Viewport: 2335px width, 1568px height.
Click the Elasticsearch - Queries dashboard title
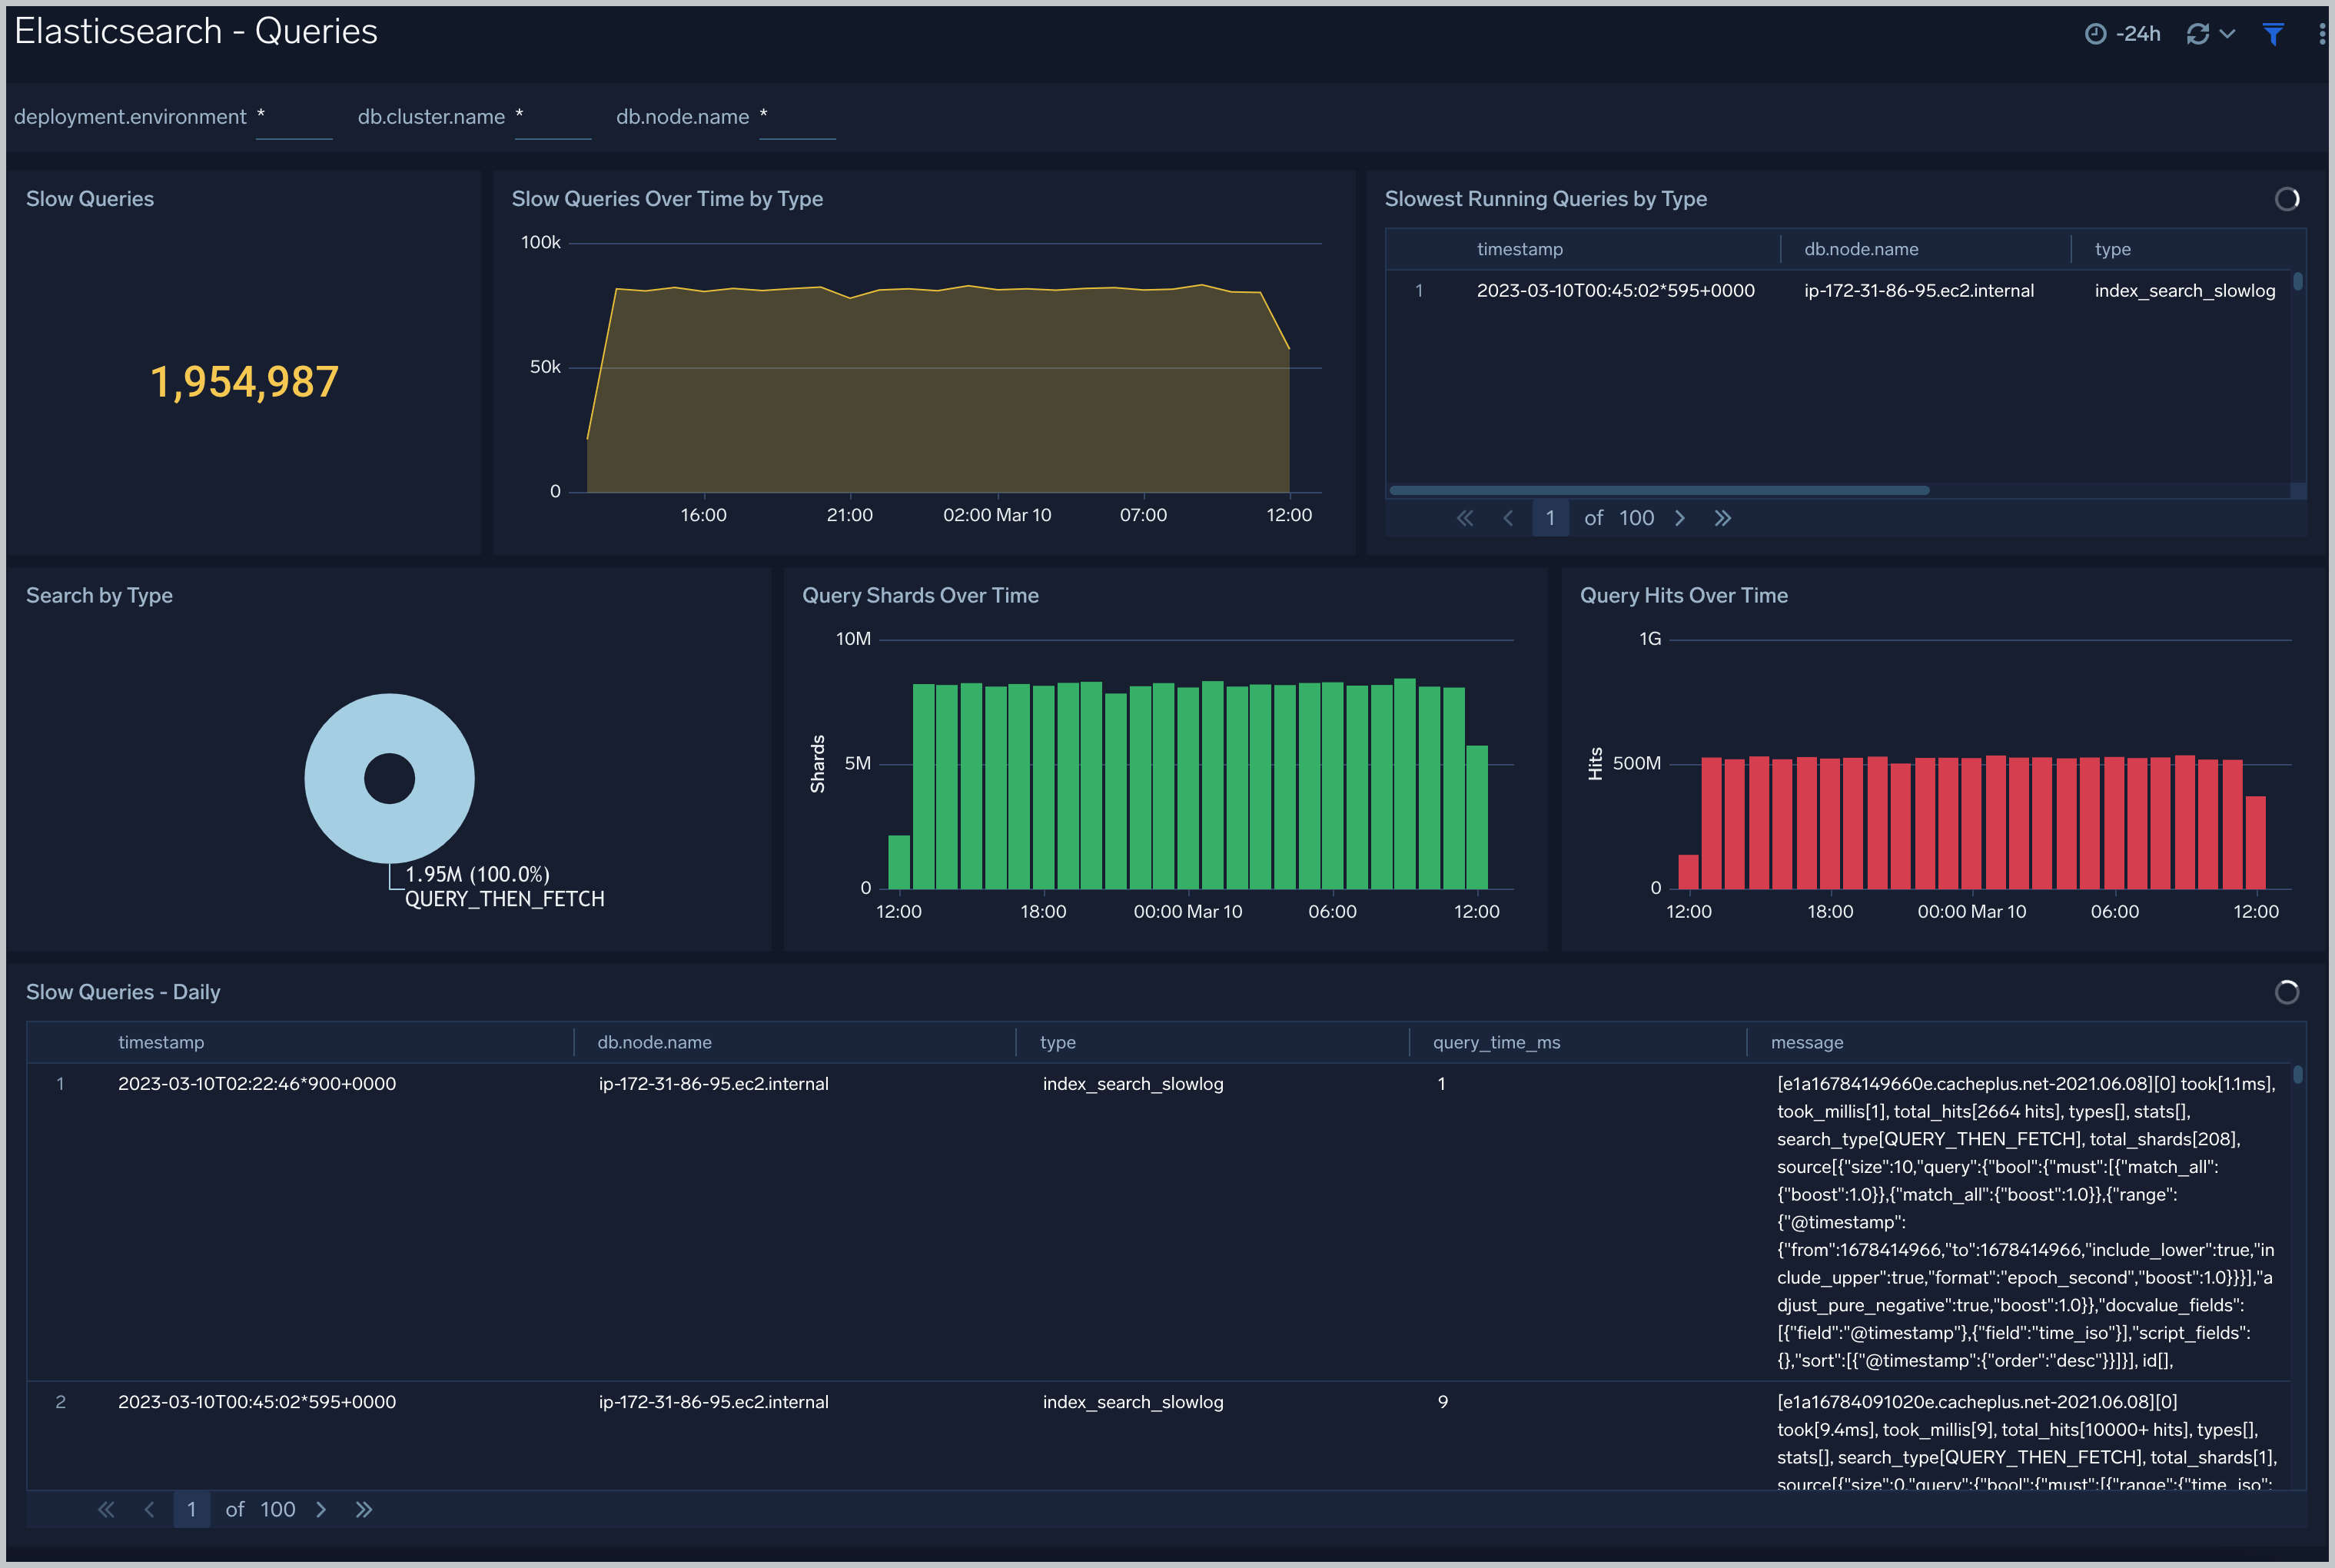(196, 32)
